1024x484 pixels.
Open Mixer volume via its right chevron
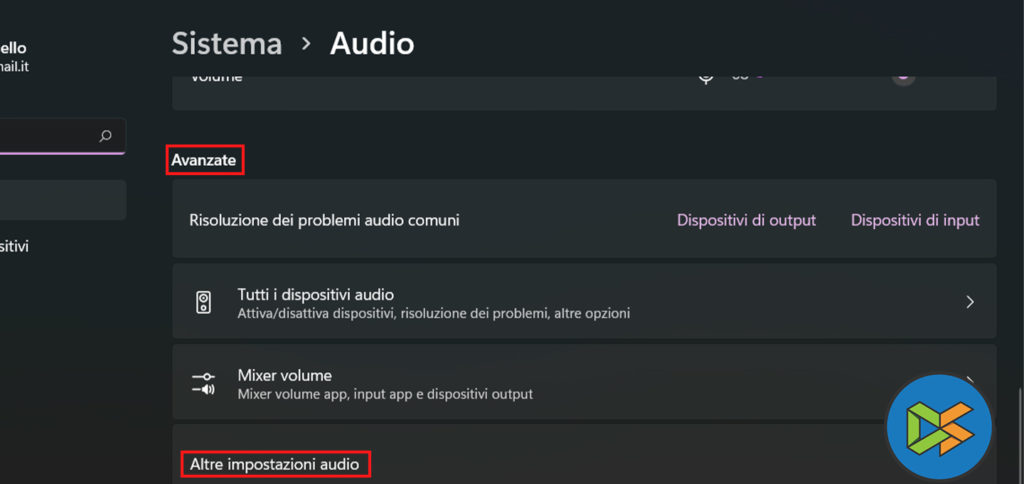(x=969, y=380)
